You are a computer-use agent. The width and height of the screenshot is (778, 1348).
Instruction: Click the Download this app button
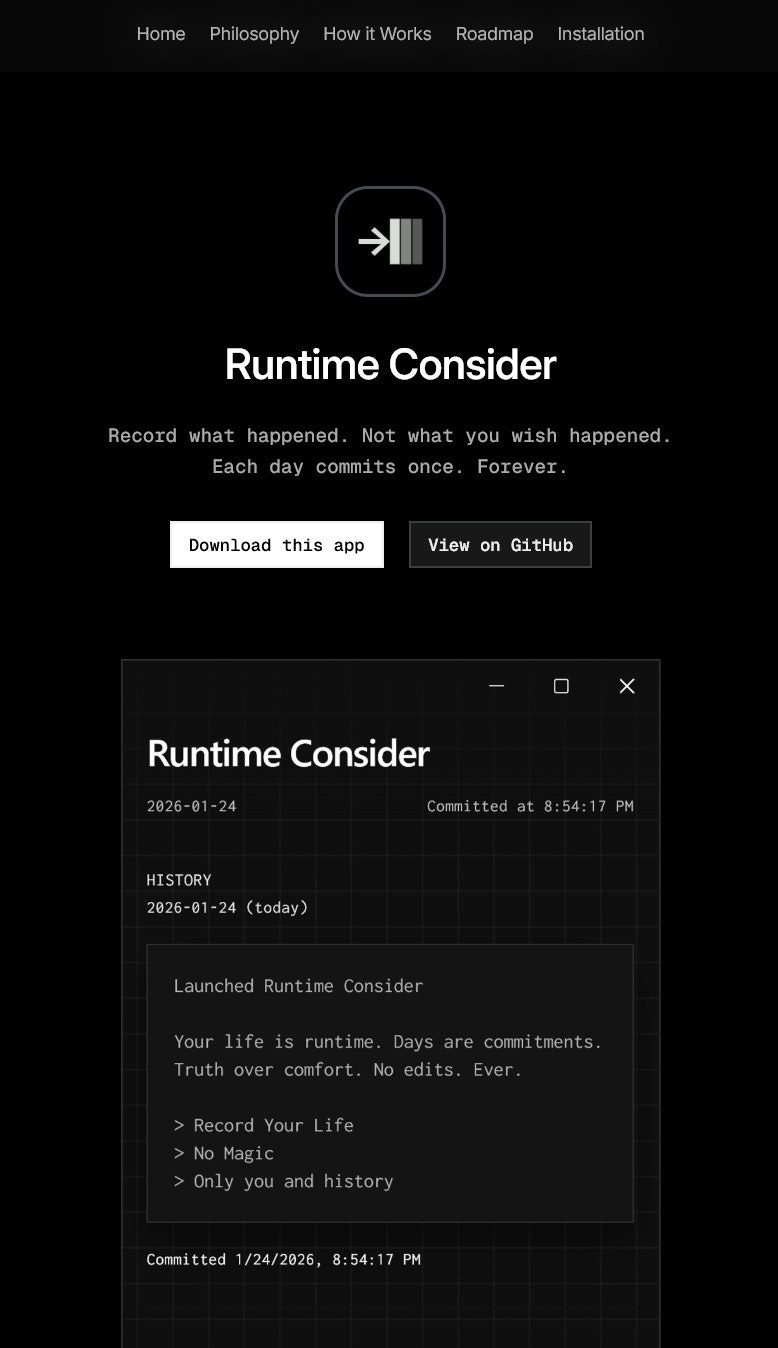pyautogui.click(x=277, y=544)
